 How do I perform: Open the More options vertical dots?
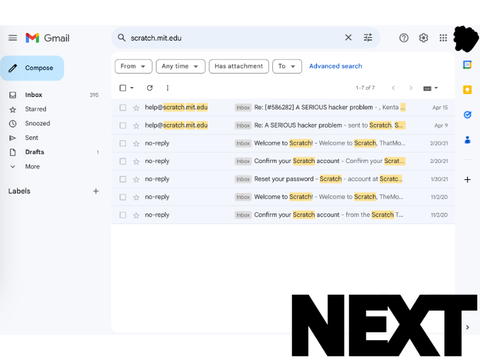(x=167, y=88)
